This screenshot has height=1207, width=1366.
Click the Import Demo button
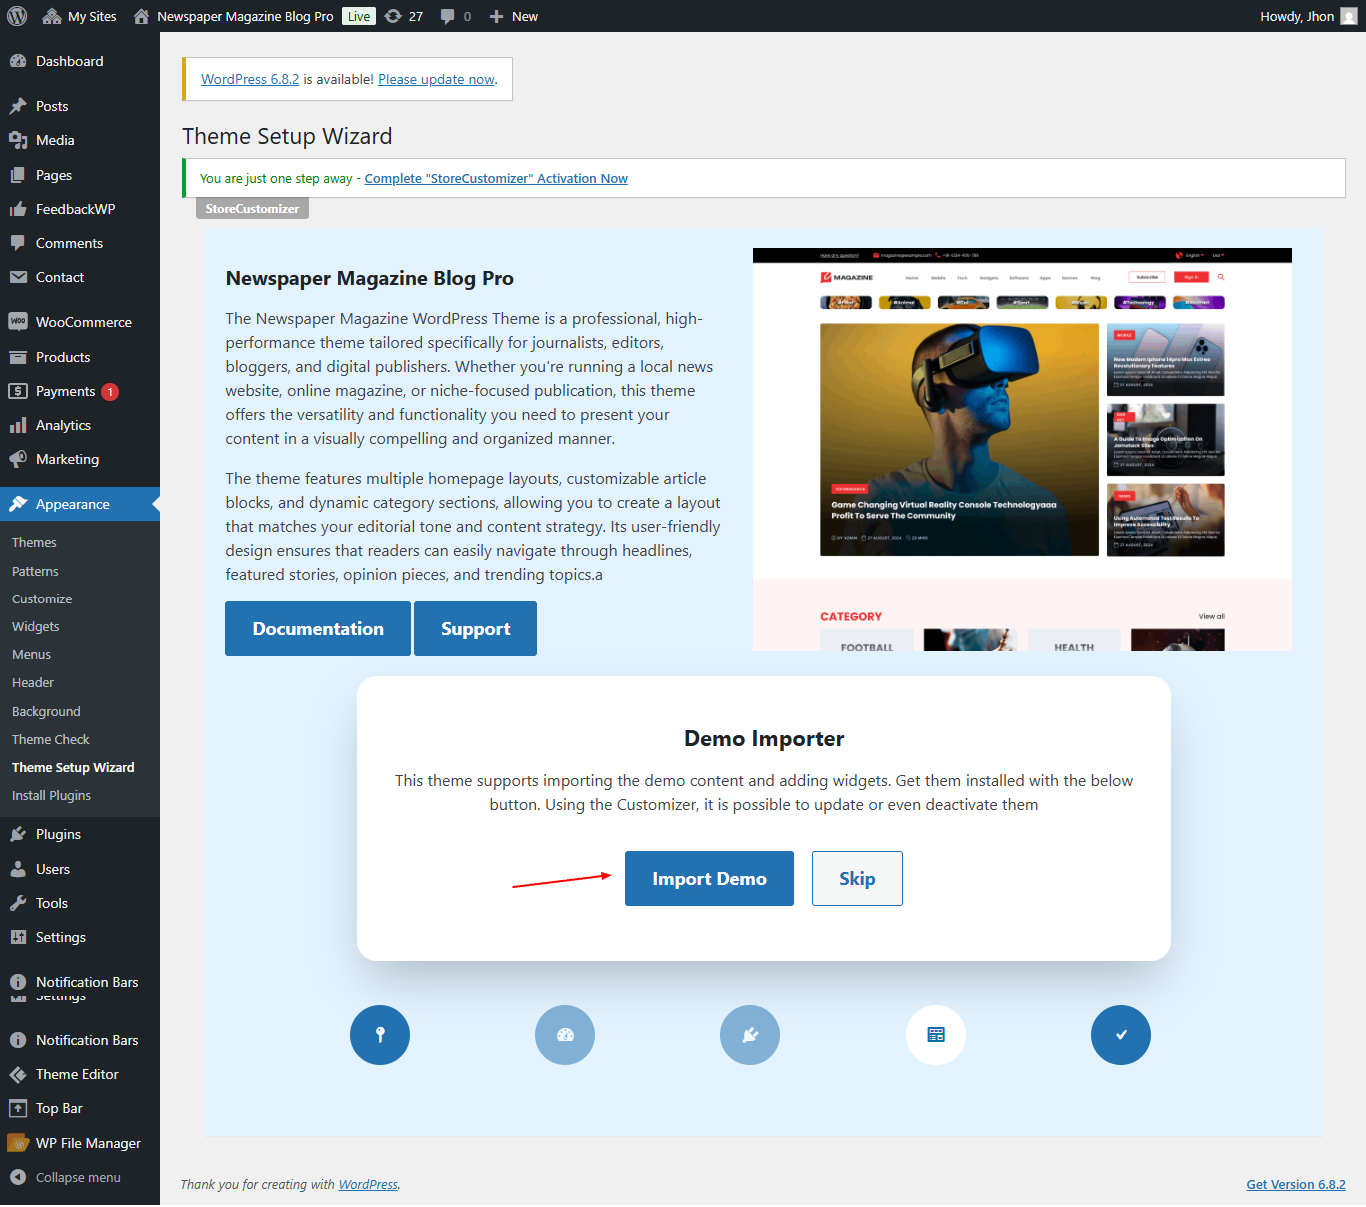[709, 878]
